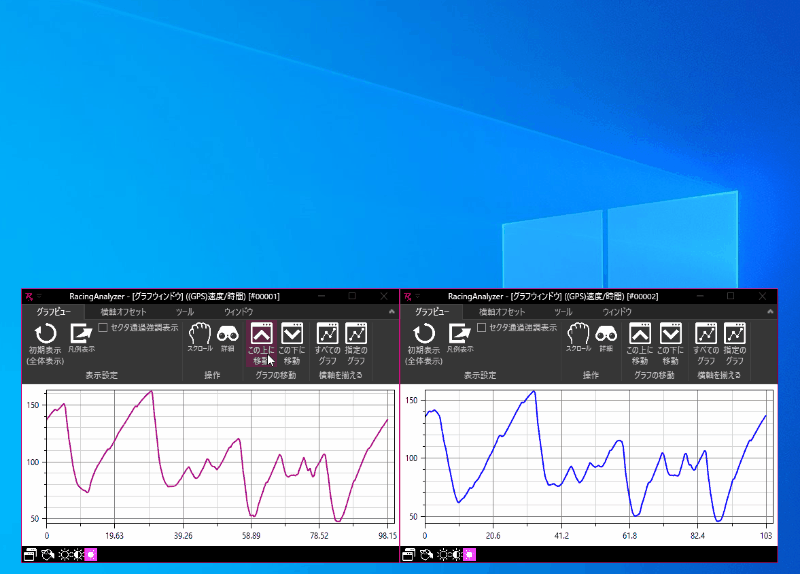
Task: Select 詳細 binoculars tool in left window
Action: click(x=227, y=334)
